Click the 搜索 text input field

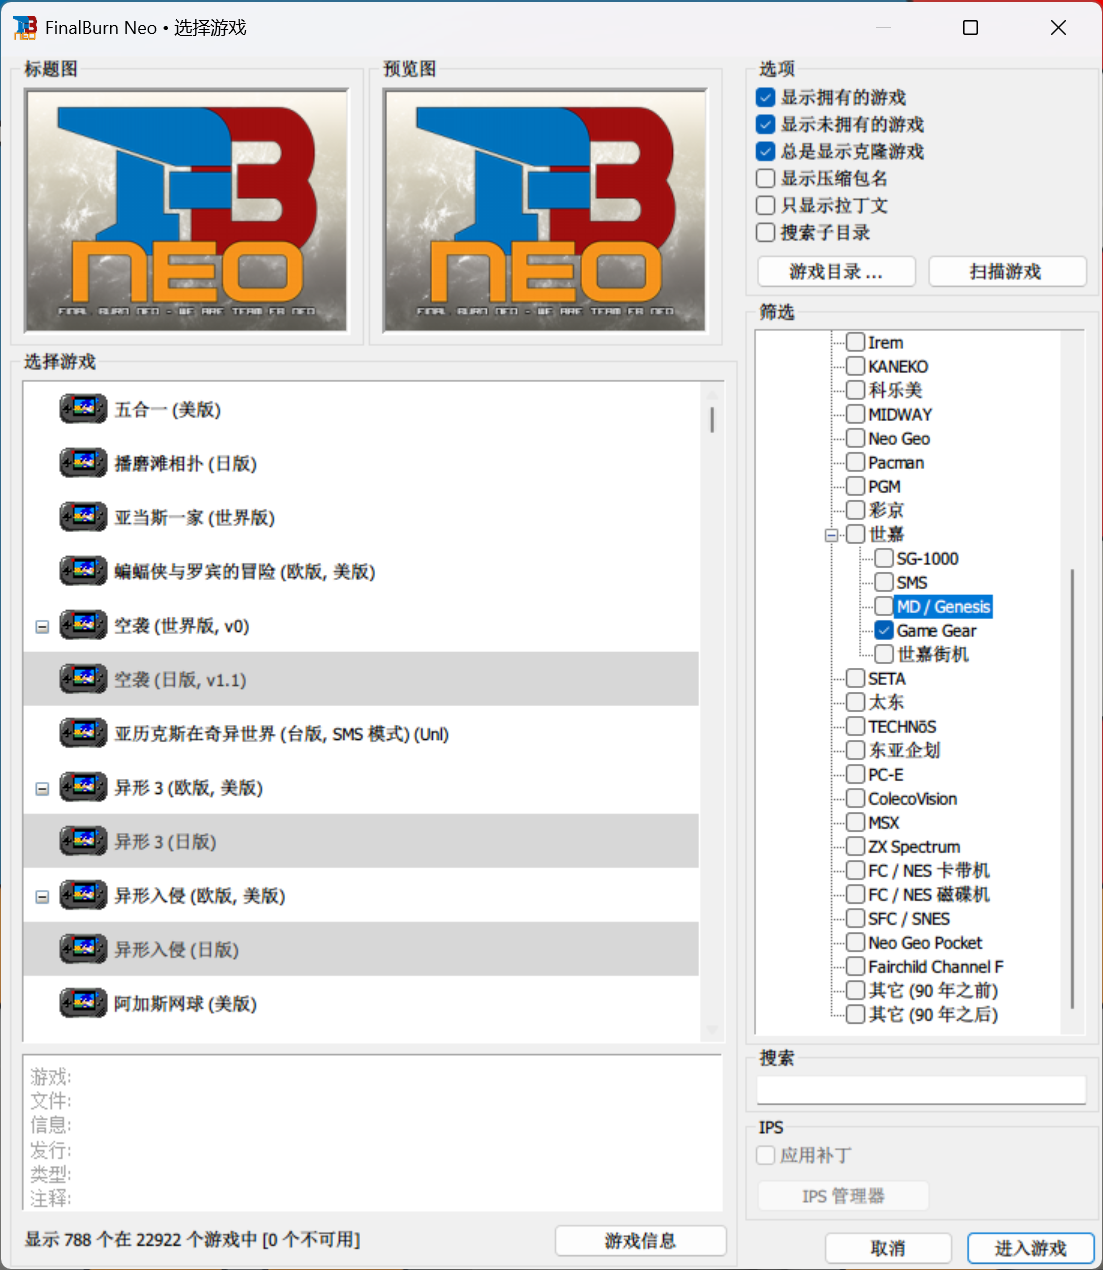tap(921, 1090)
